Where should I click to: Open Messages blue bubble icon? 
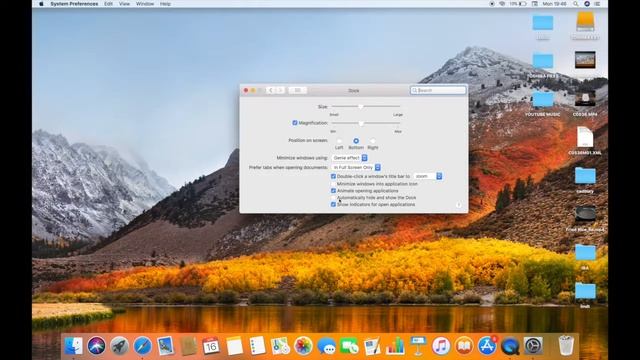327,346
